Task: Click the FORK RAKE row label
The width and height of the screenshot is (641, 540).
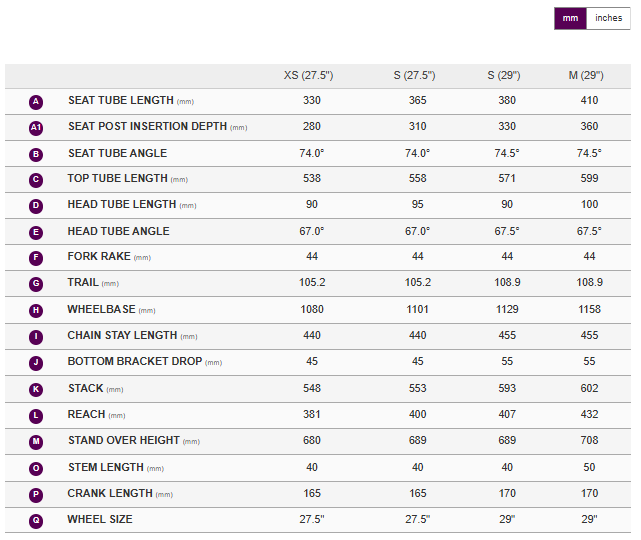Action: pos(98,257)
